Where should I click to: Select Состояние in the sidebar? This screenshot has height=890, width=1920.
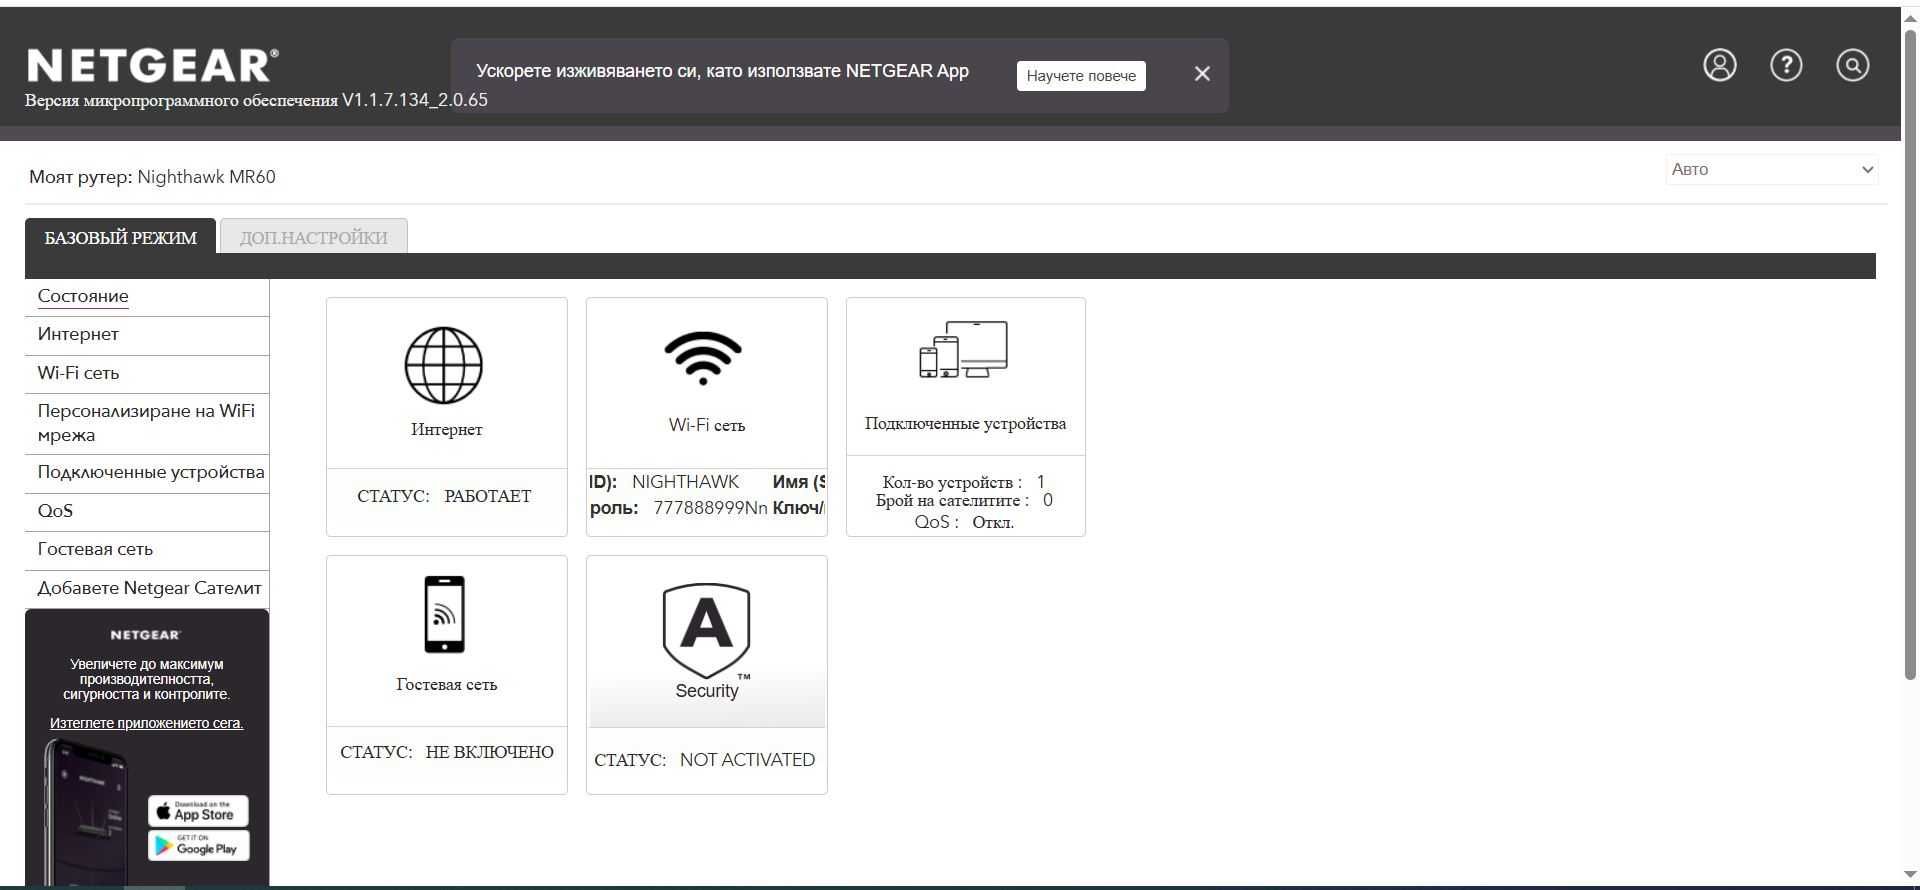[83, 296]
